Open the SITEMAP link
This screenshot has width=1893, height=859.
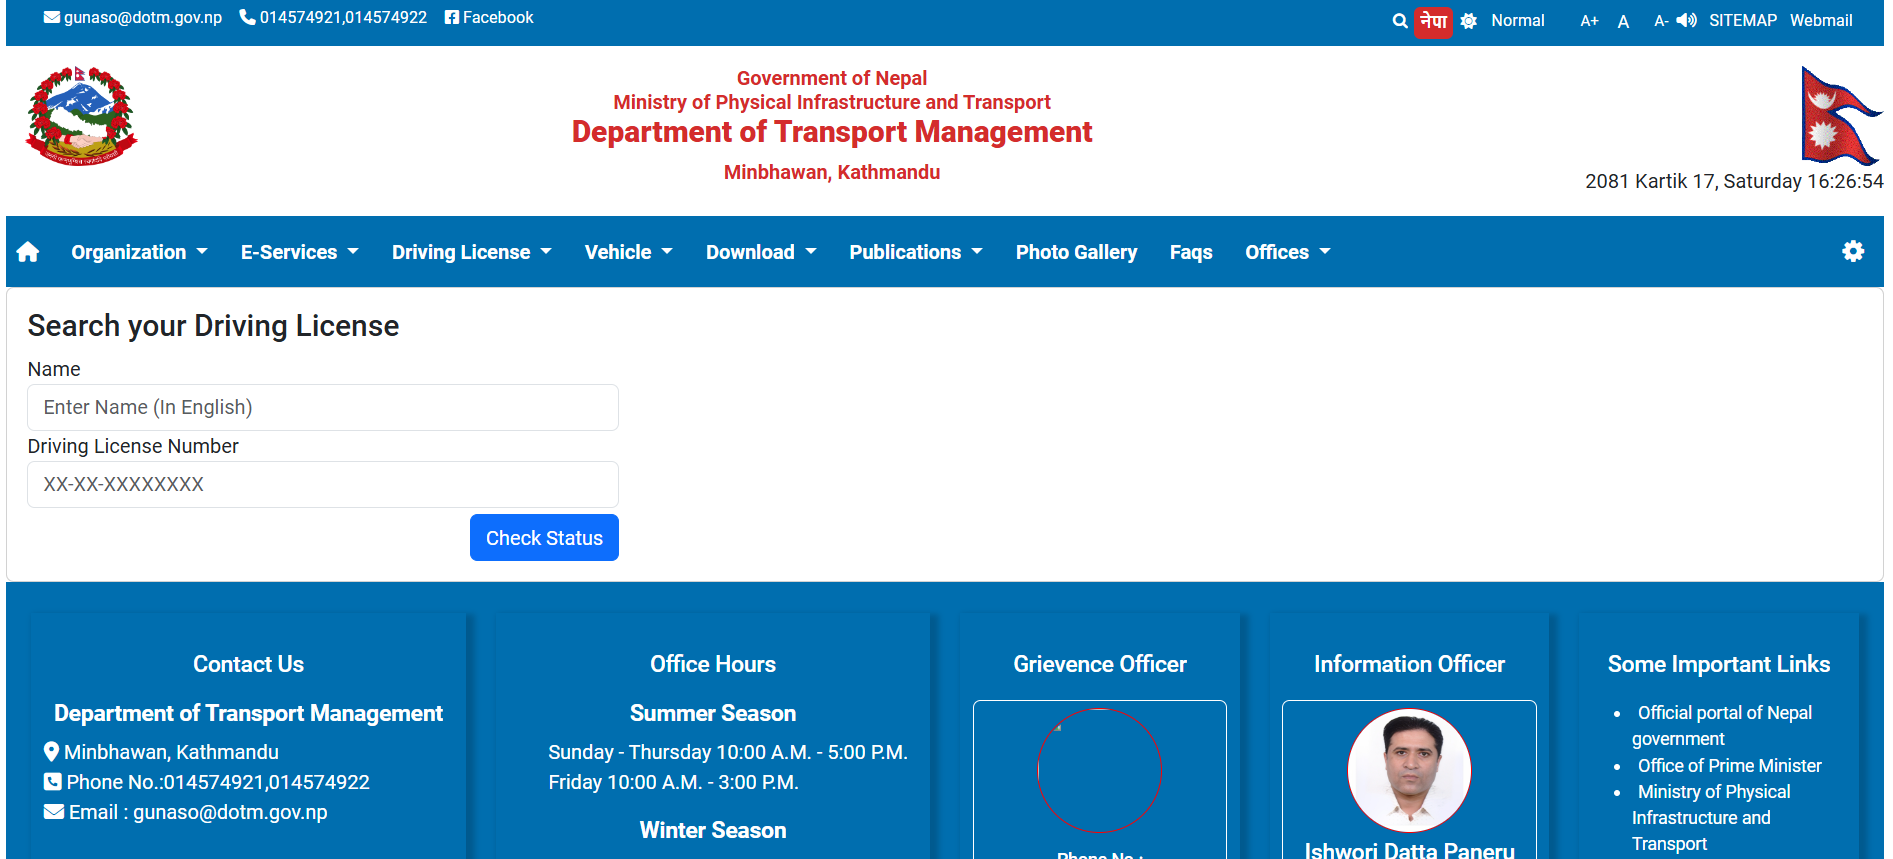tap(1742, 21)
